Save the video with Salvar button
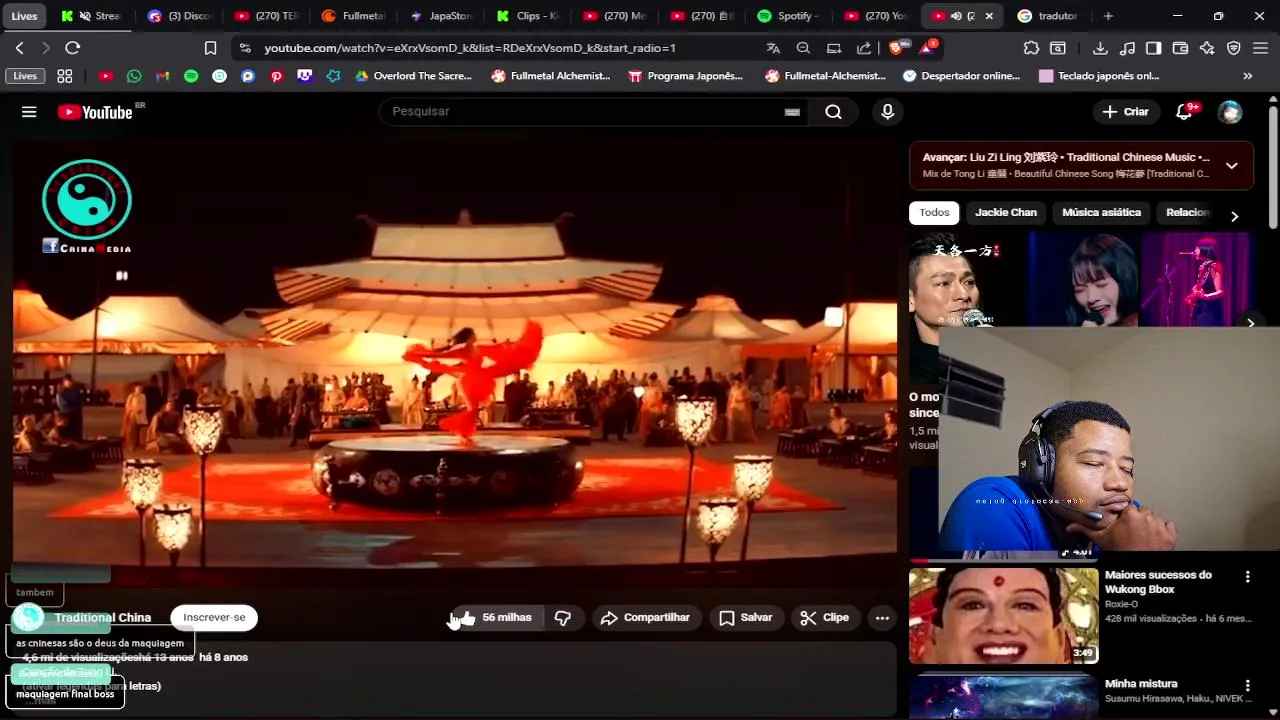Viewport: 1280px width, 720px height. click(746, 618)
